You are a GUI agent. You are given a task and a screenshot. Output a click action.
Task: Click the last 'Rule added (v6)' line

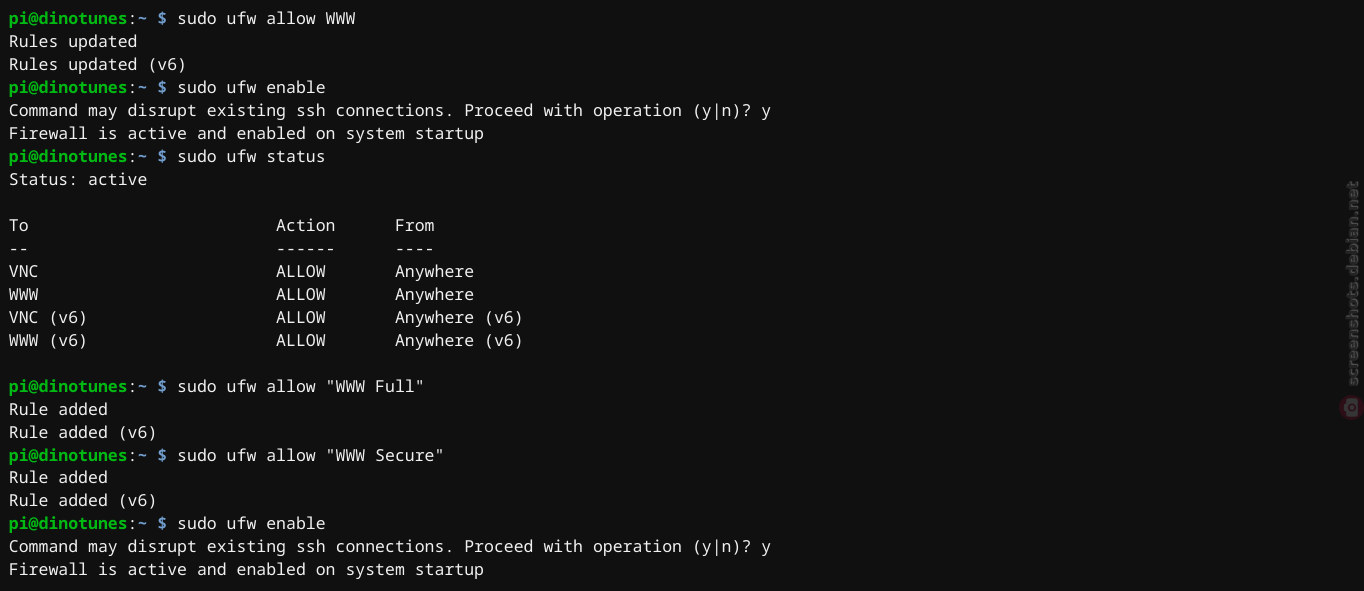[x=83, y=501]
